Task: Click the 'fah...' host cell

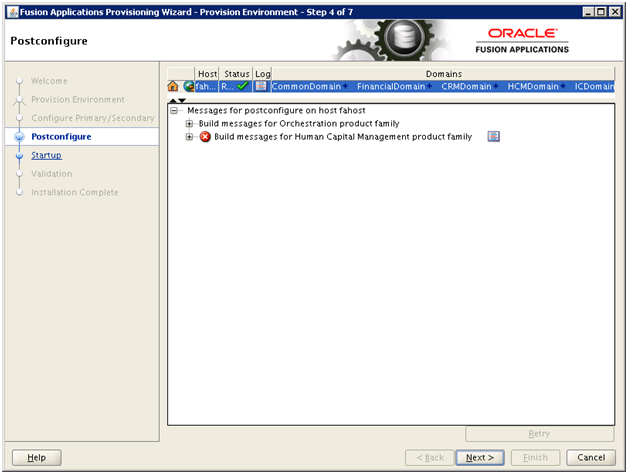Action: (206, 87)
